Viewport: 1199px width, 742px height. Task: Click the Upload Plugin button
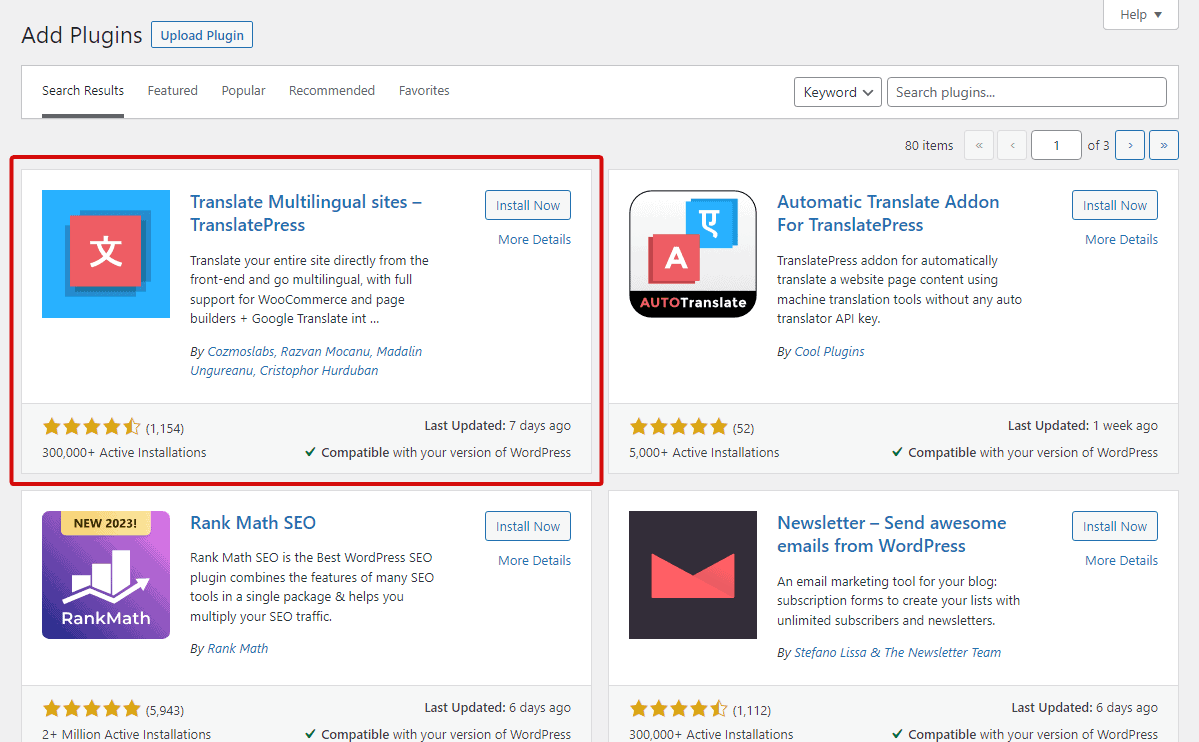pos(202,35)
